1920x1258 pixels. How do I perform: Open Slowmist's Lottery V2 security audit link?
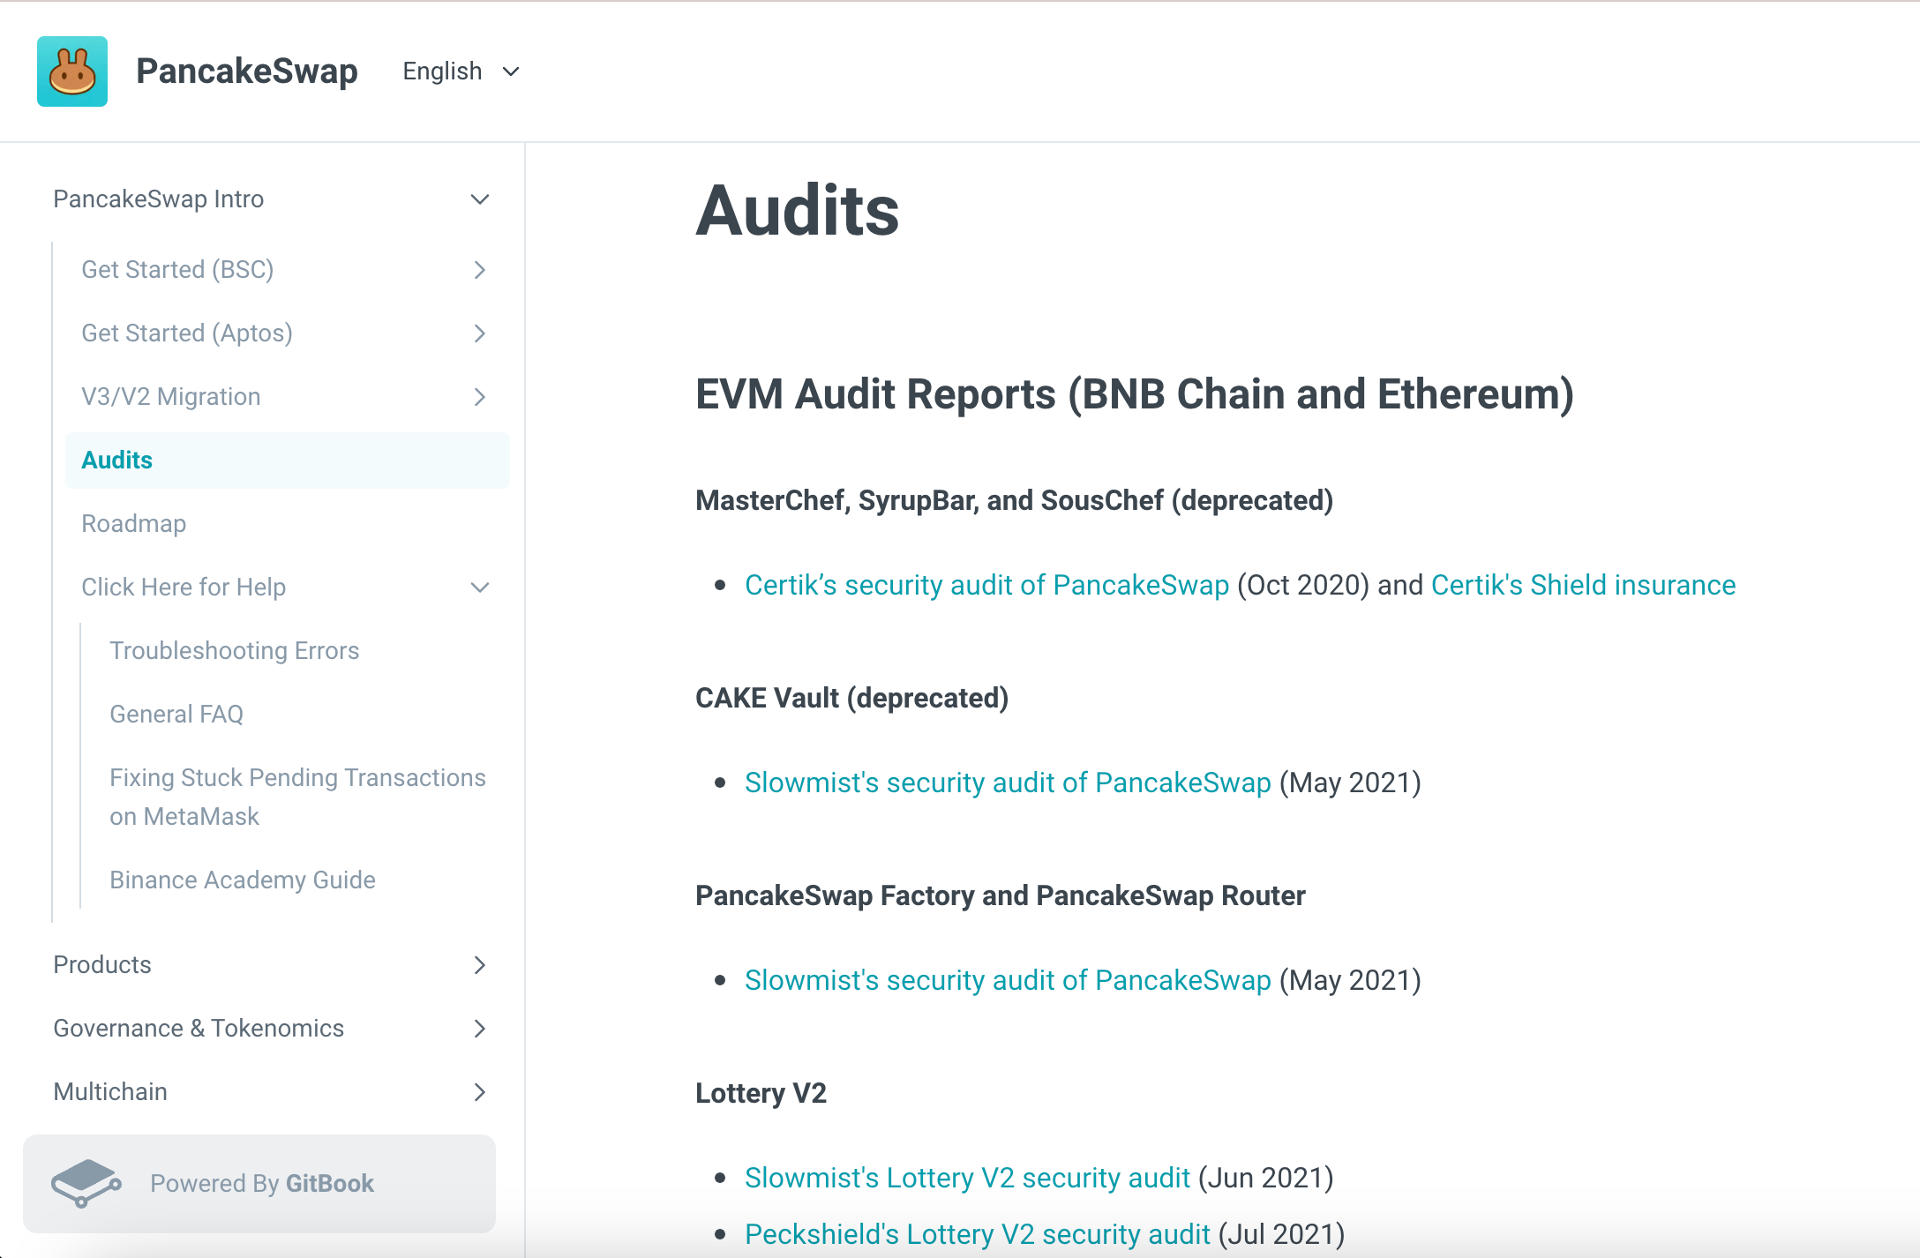click(x=967, y=1178)
